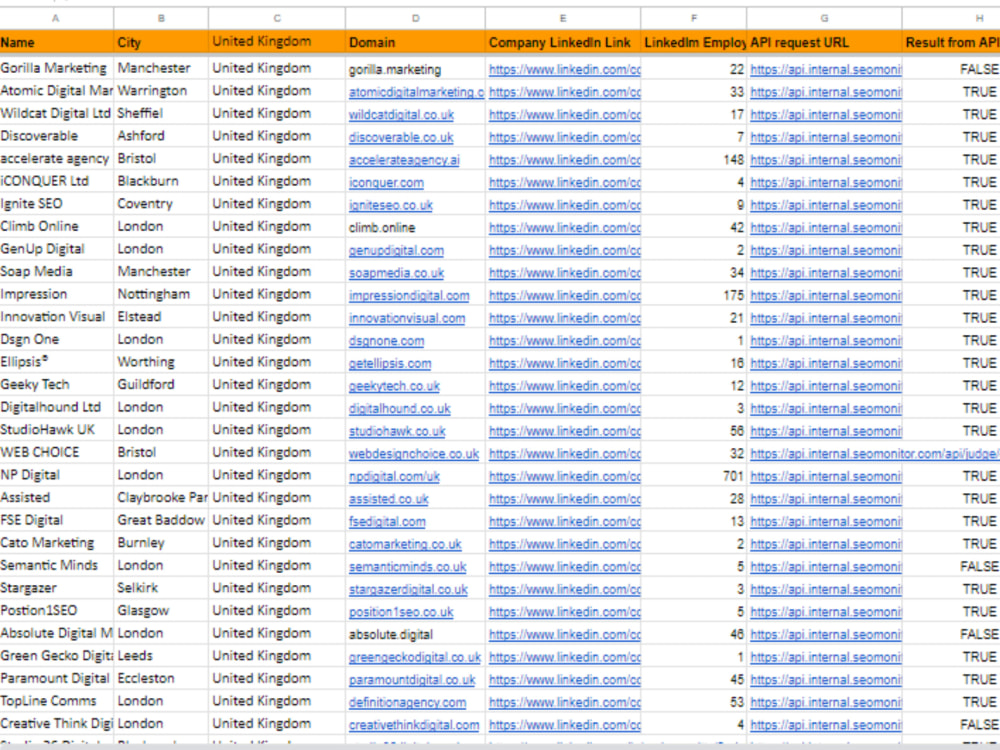The width and height of the screenshot is (1000, 750).
Task: Open the getellipsis.com link
Action: 390,364
